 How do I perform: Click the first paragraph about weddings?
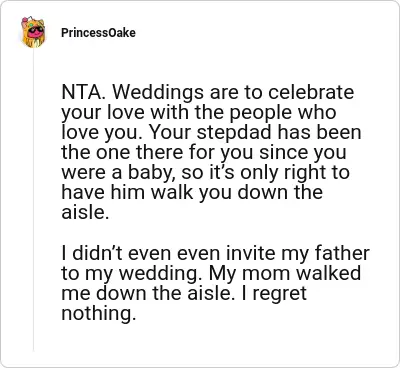211,152
